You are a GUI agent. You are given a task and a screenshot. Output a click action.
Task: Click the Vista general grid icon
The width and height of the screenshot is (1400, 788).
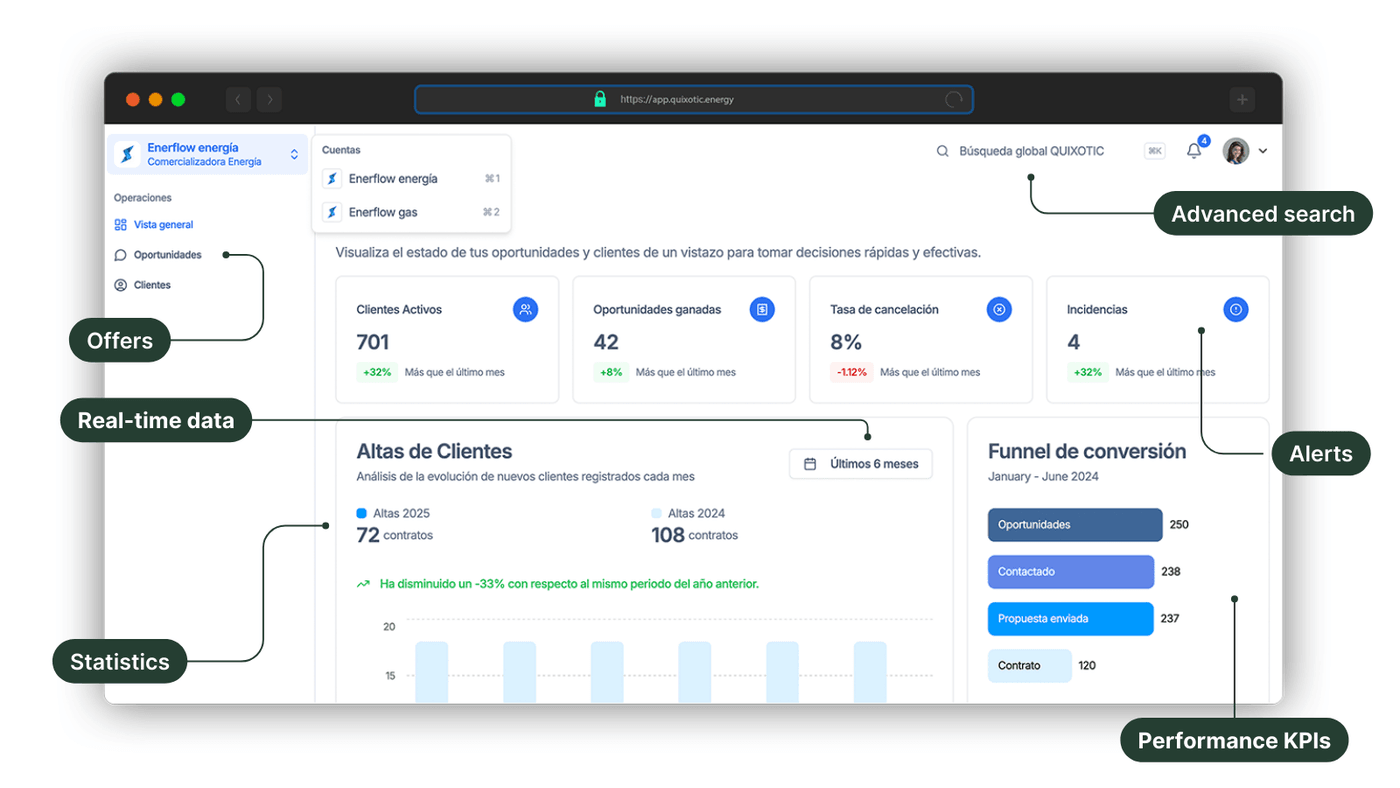coord(121,225)
